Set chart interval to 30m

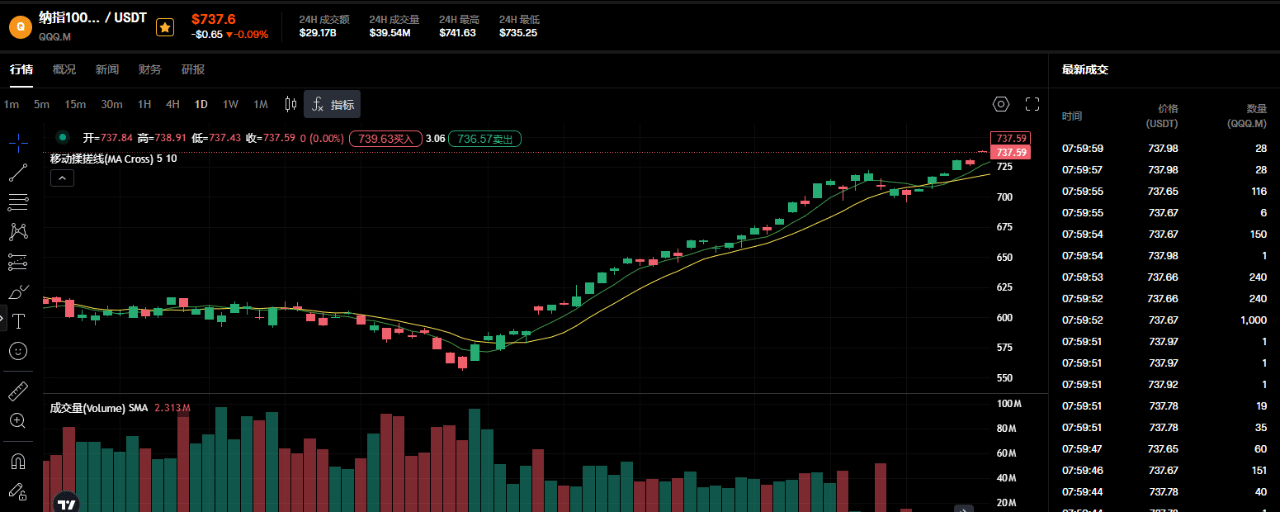(x=112, y=104)
